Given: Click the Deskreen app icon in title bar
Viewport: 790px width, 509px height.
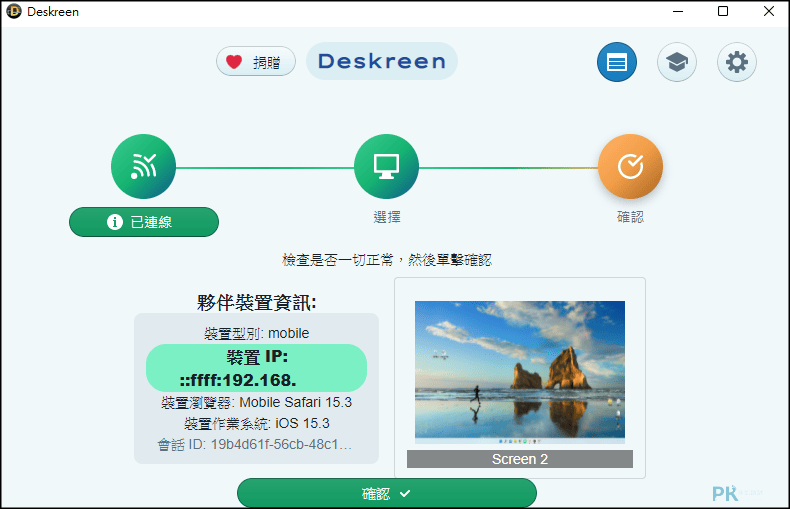Looking at the screenshot, I should point(14,11).
